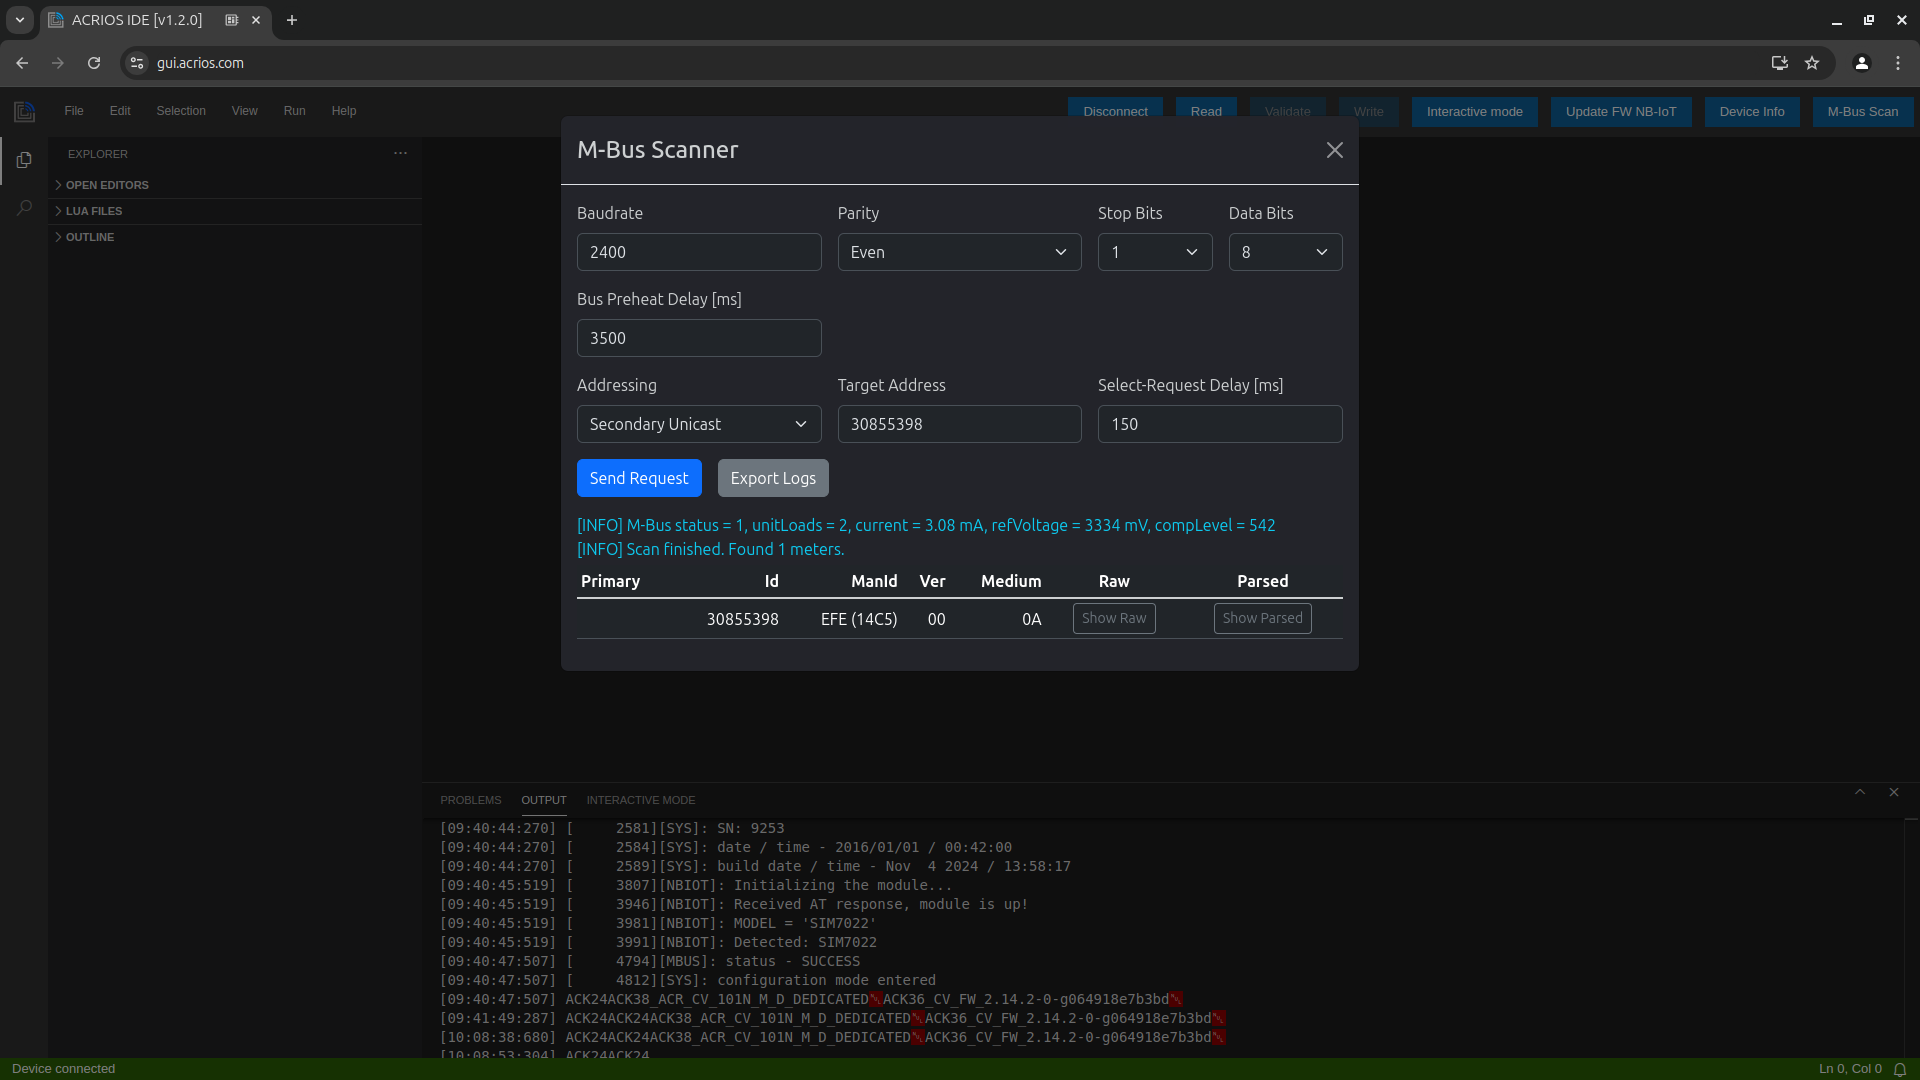Screen dimensions: 1920x1080
Task: Select the Stop Bits dropdown
Action: (x=1154, y=252)
